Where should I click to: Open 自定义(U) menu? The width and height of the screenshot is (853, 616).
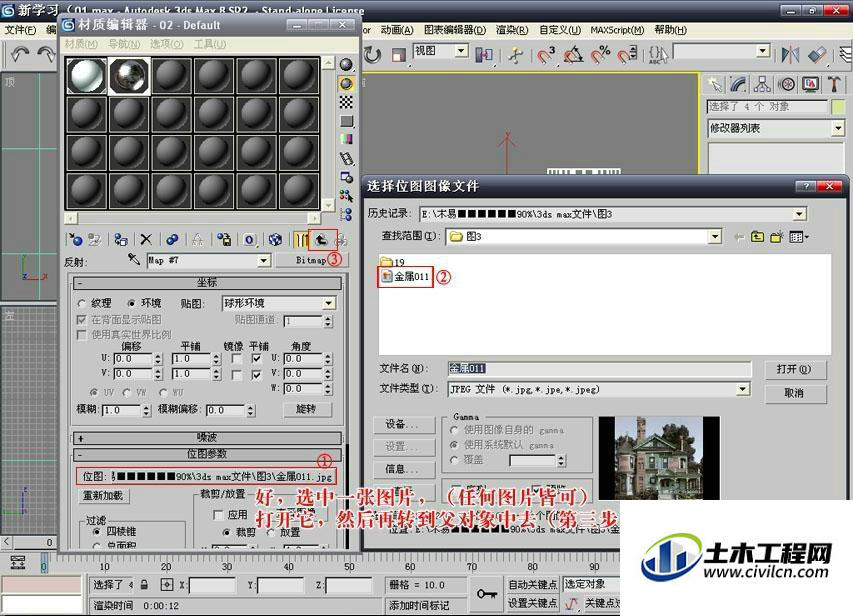pyautogui.click(x=560, y=30)
